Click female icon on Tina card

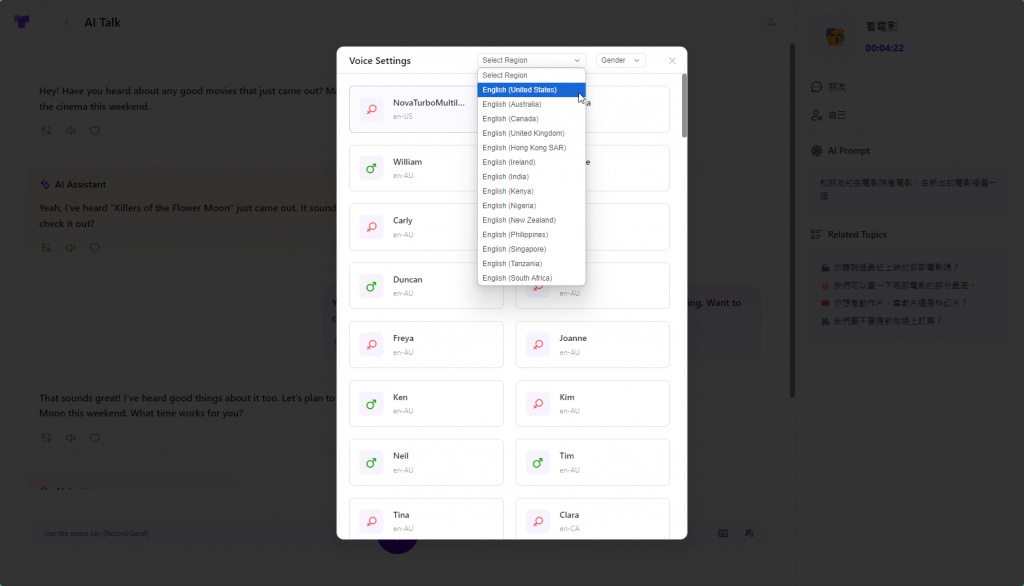point(372,521)
